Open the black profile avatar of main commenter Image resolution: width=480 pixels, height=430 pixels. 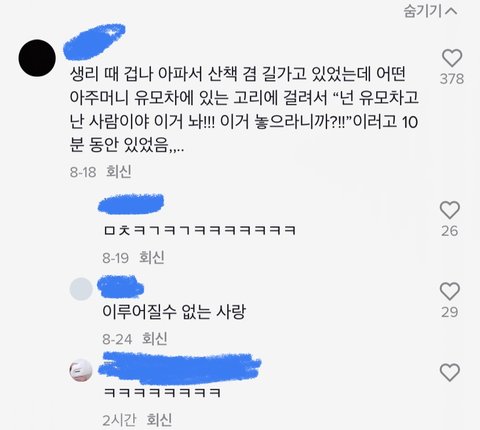37,58
